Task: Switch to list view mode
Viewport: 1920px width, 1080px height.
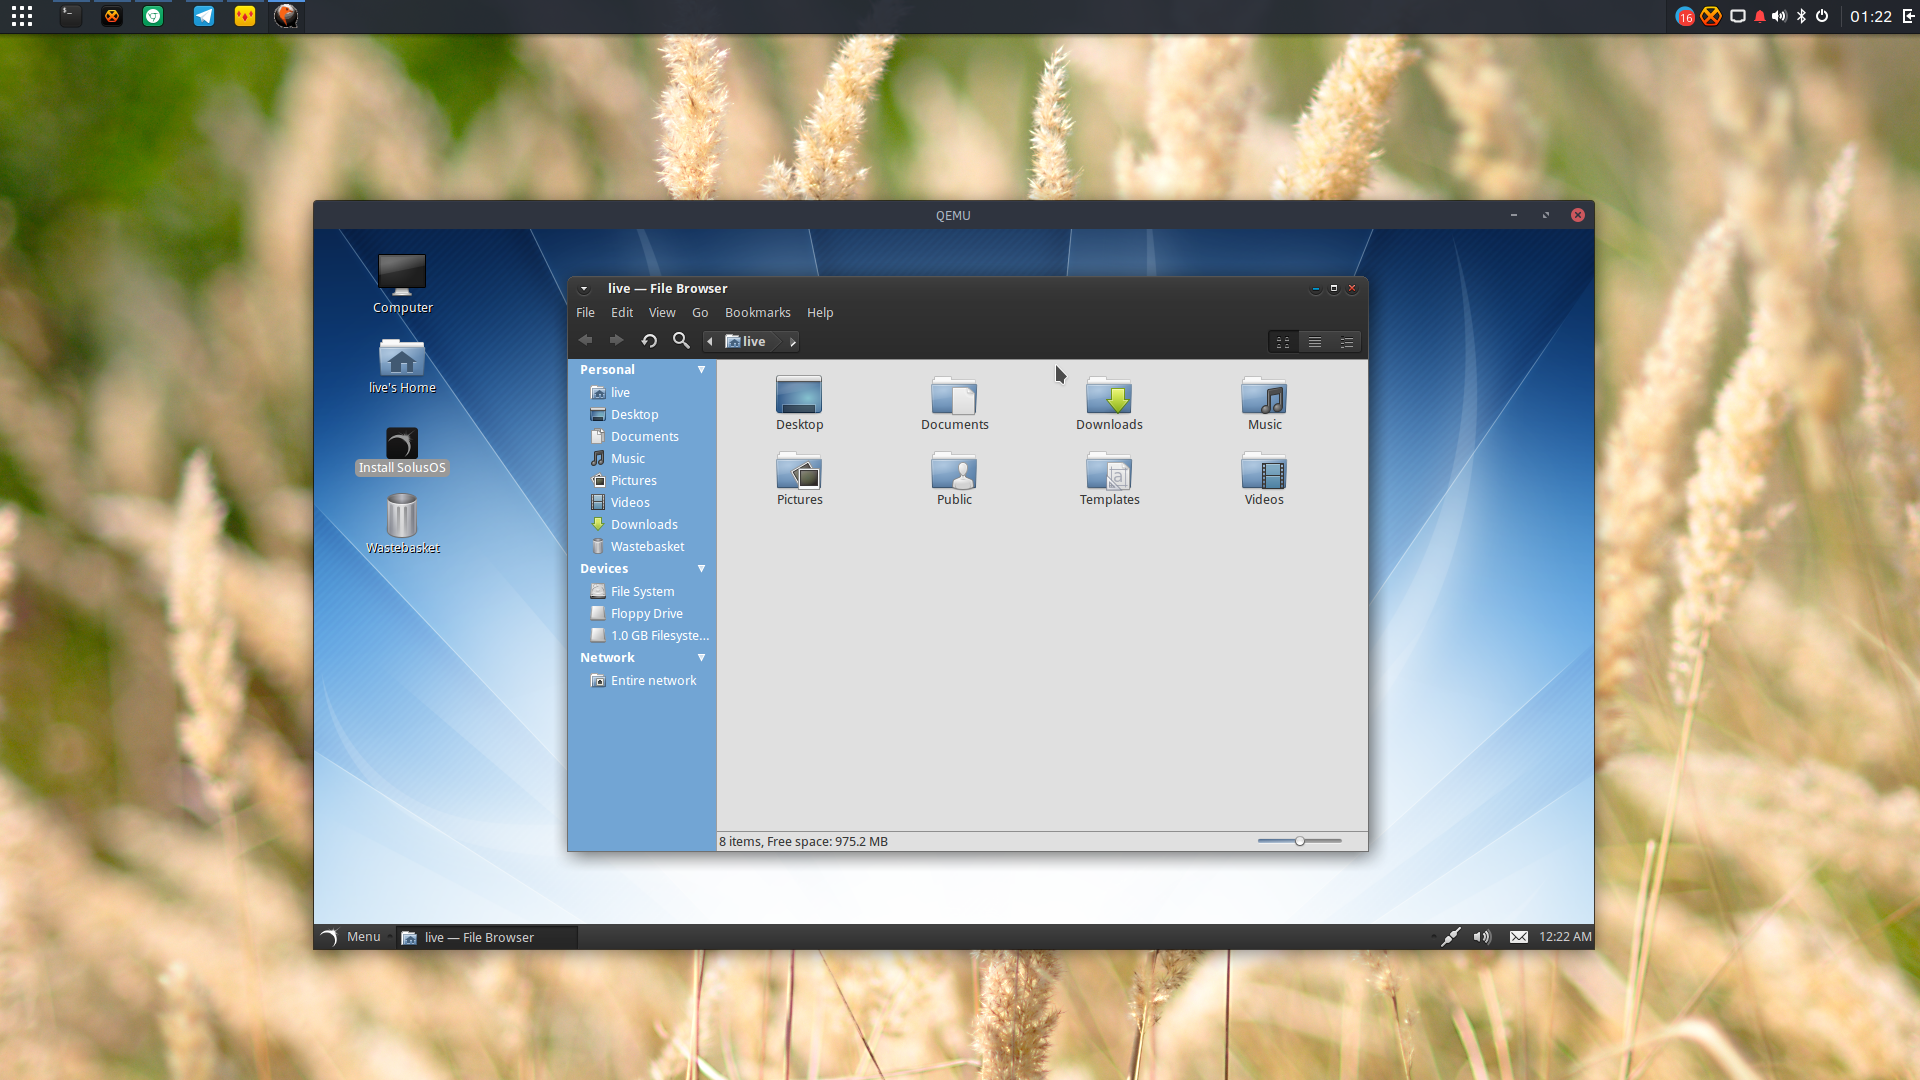Action: tap(1315, 342)
